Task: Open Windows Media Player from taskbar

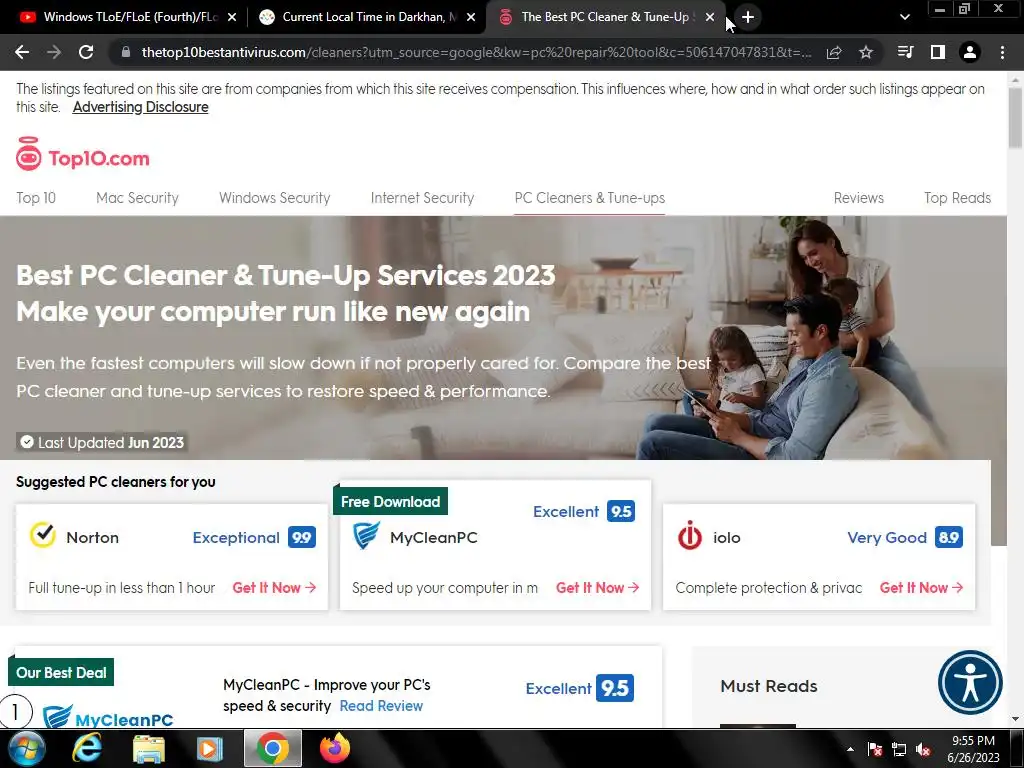Action: [x=210, y=749]
